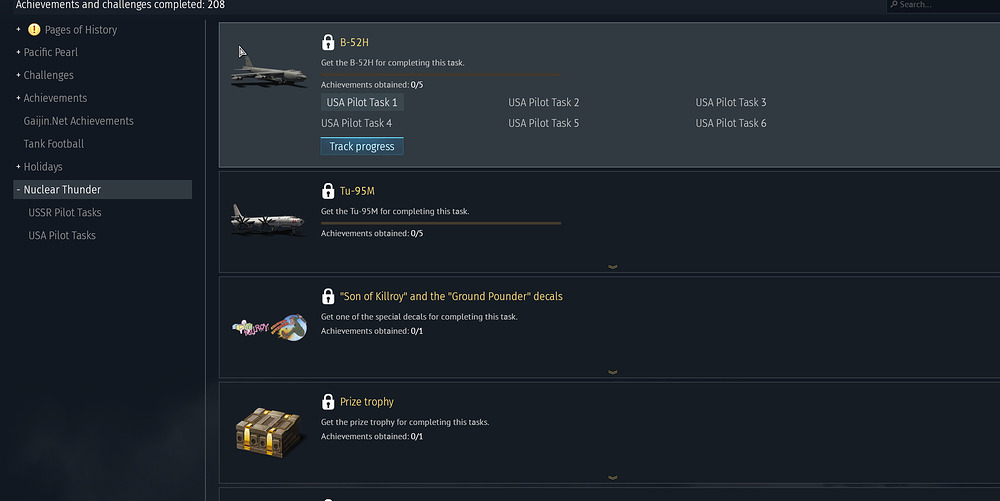Select USA Pilot Task 1
Viewport: 1000px width, 501px height.
pos(362,103)
